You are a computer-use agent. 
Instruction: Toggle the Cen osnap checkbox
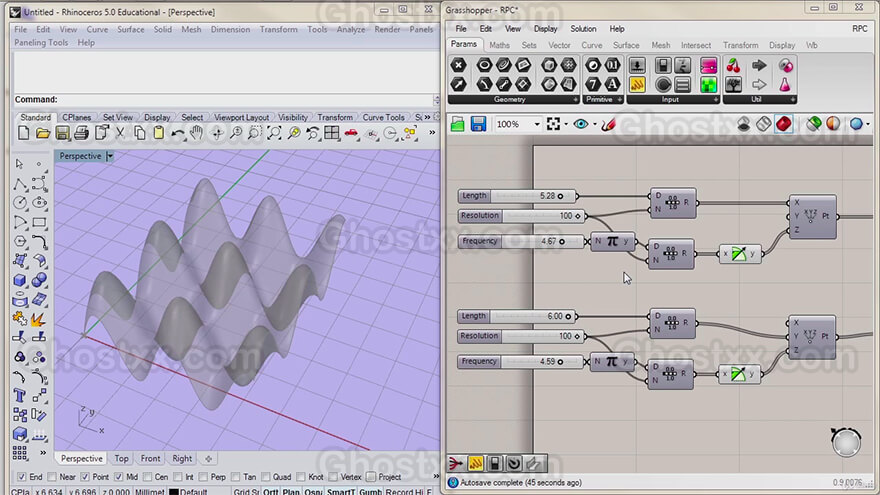coord(147,477)
